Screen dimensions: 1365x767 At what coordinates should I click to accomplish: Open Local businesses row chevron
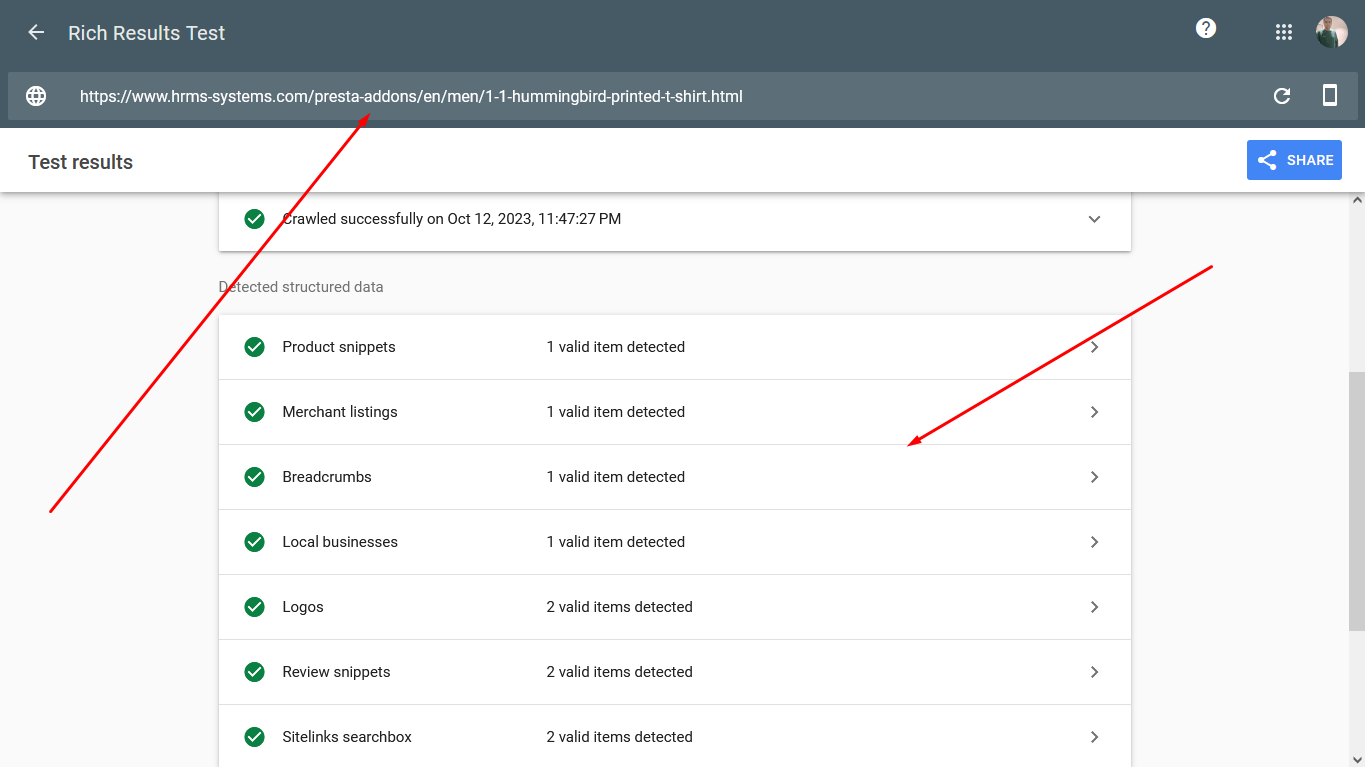pos(1094,542)
